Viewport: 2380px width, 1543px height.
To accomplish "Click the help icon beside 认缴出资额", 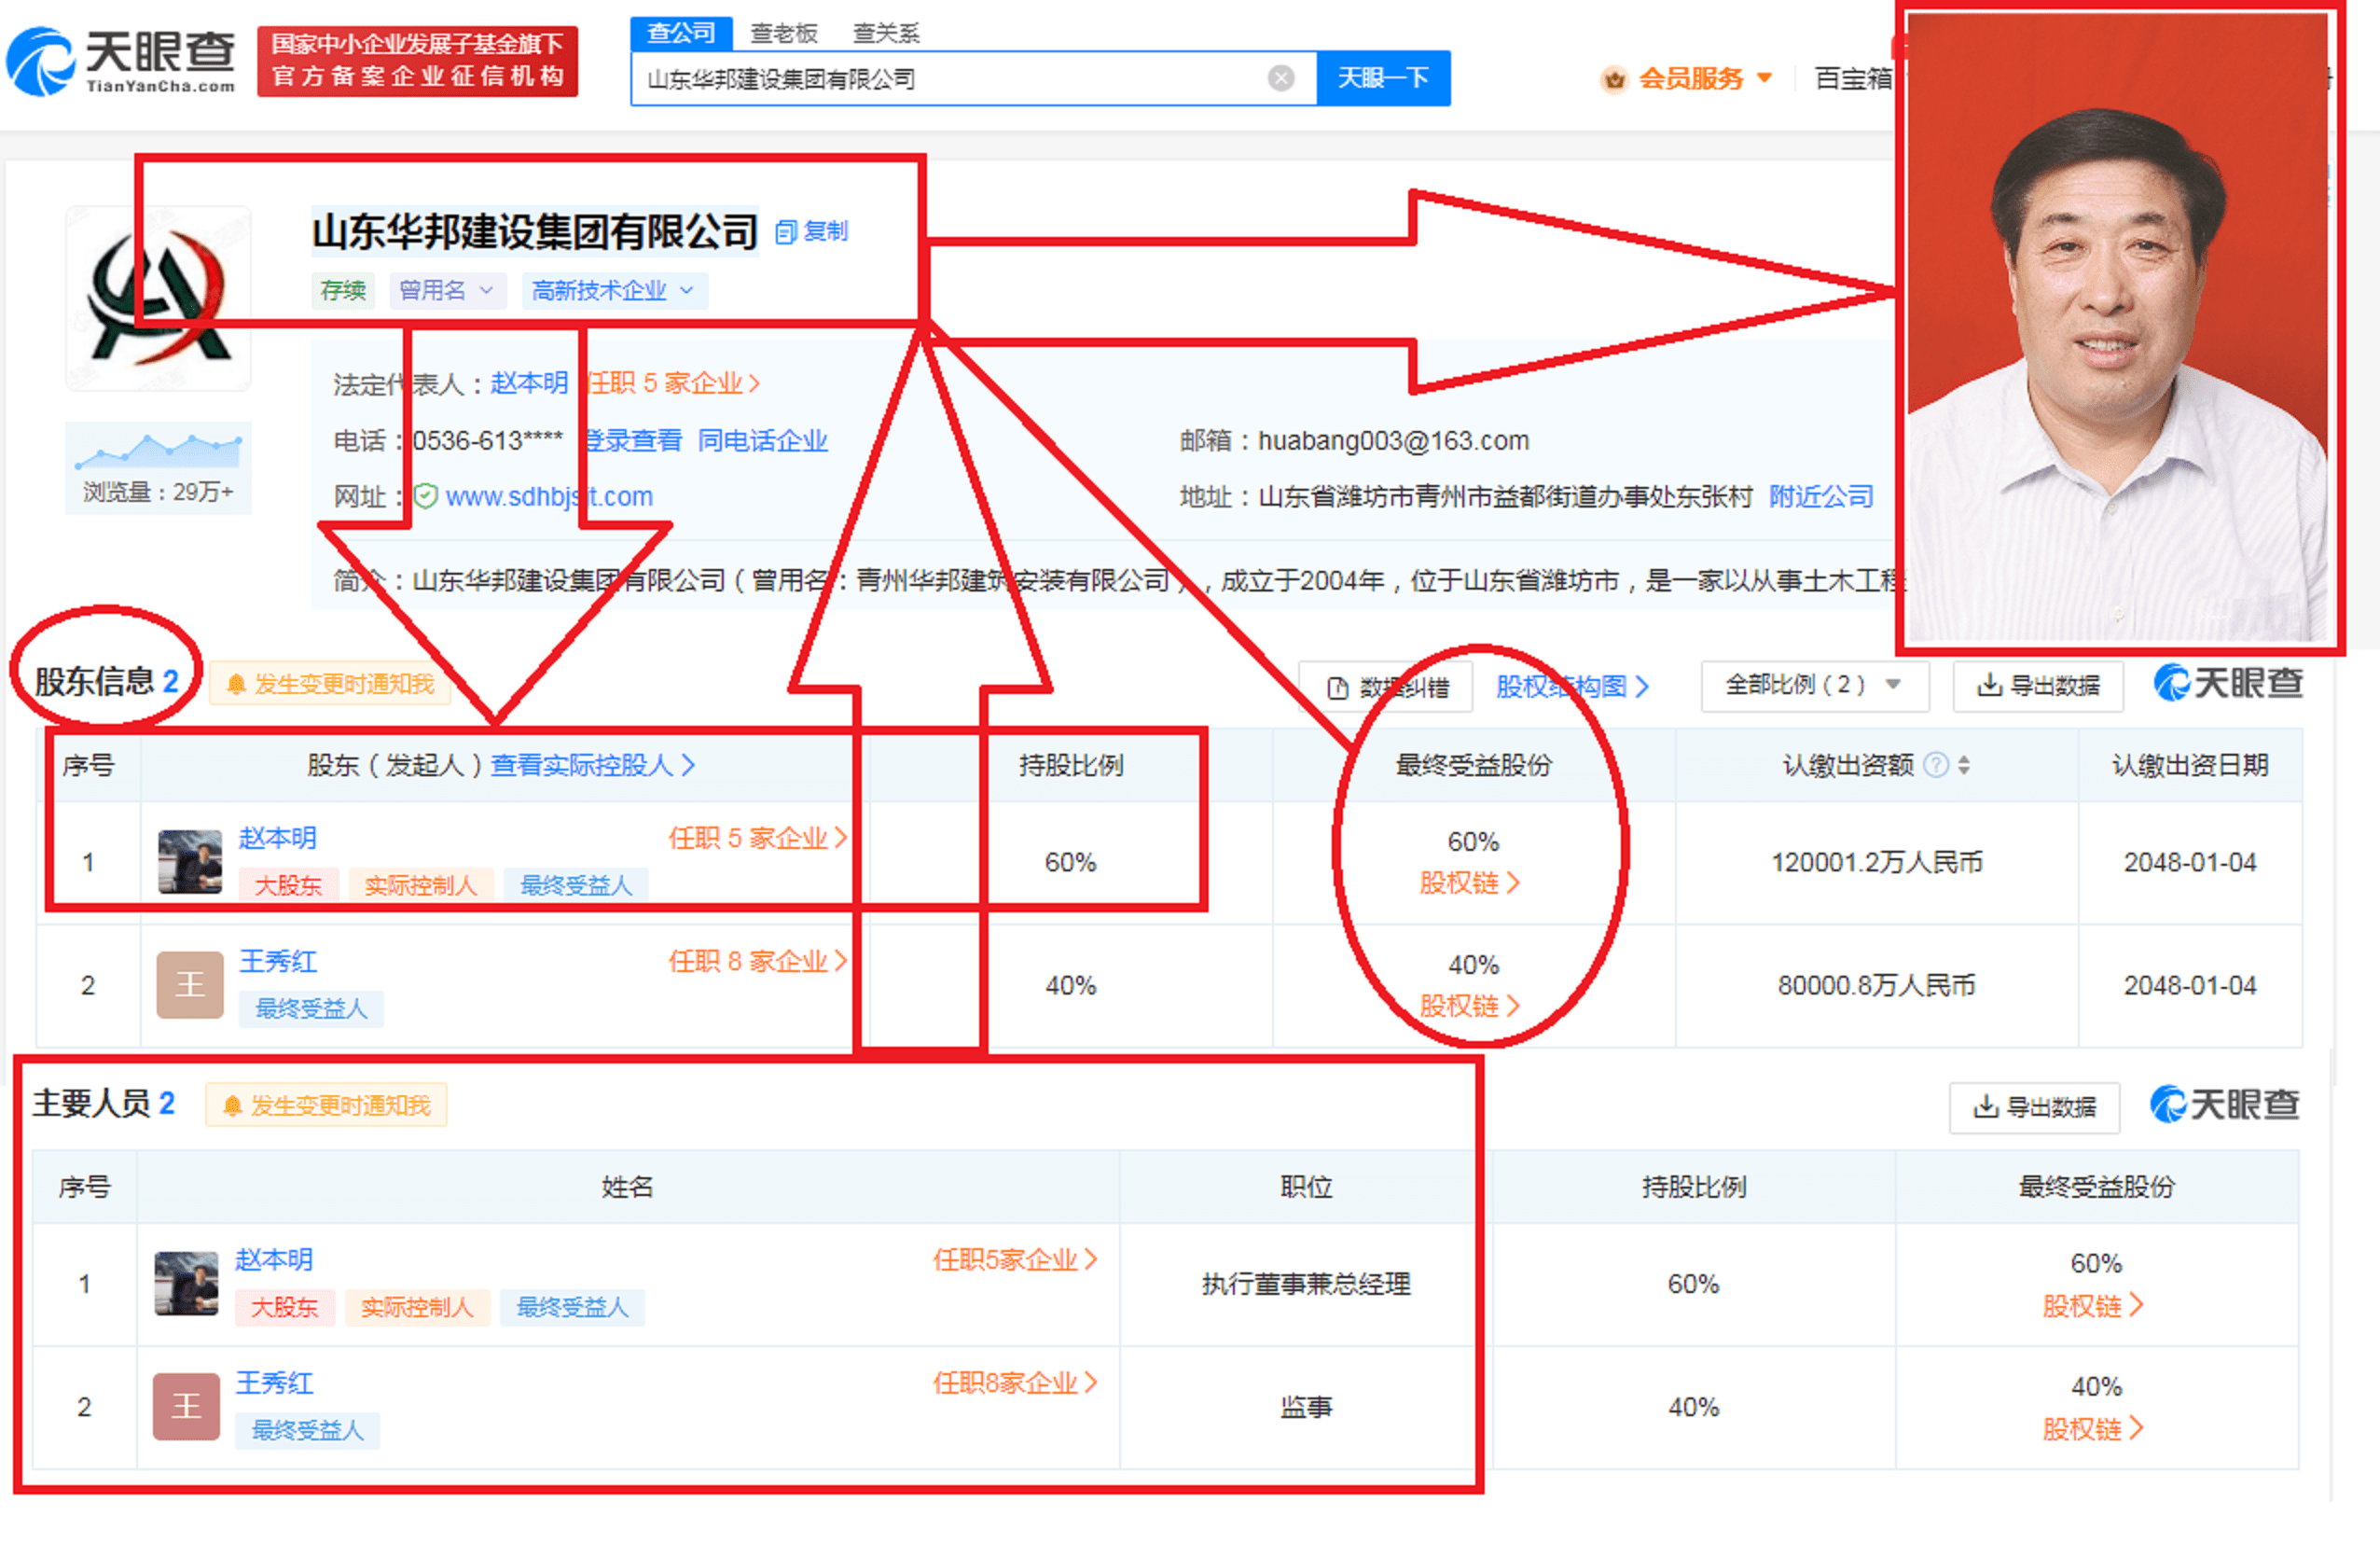I will (1937, 765).
